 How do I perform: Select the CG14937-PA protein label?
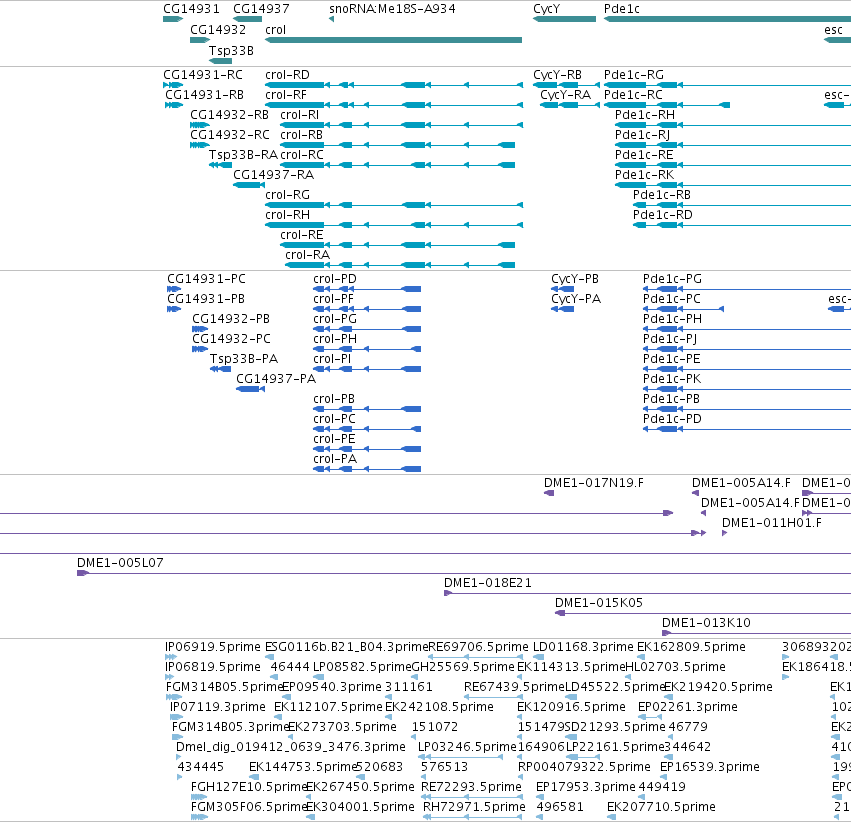276,378
